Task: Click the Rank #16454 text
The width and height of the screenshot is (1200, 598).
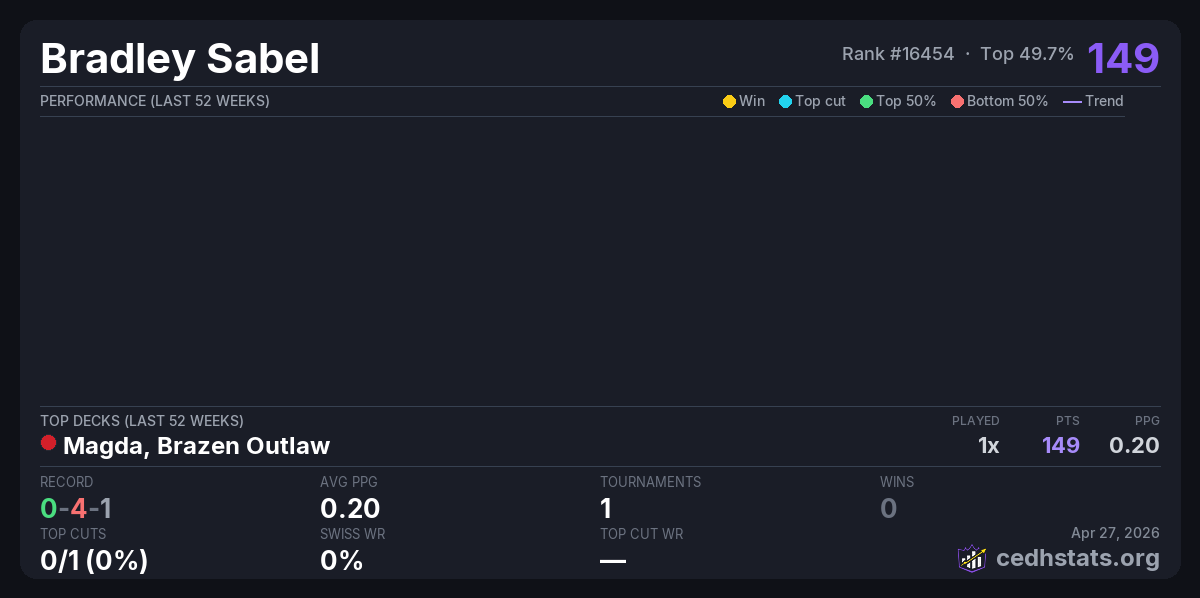Action: tap(898, 54)
